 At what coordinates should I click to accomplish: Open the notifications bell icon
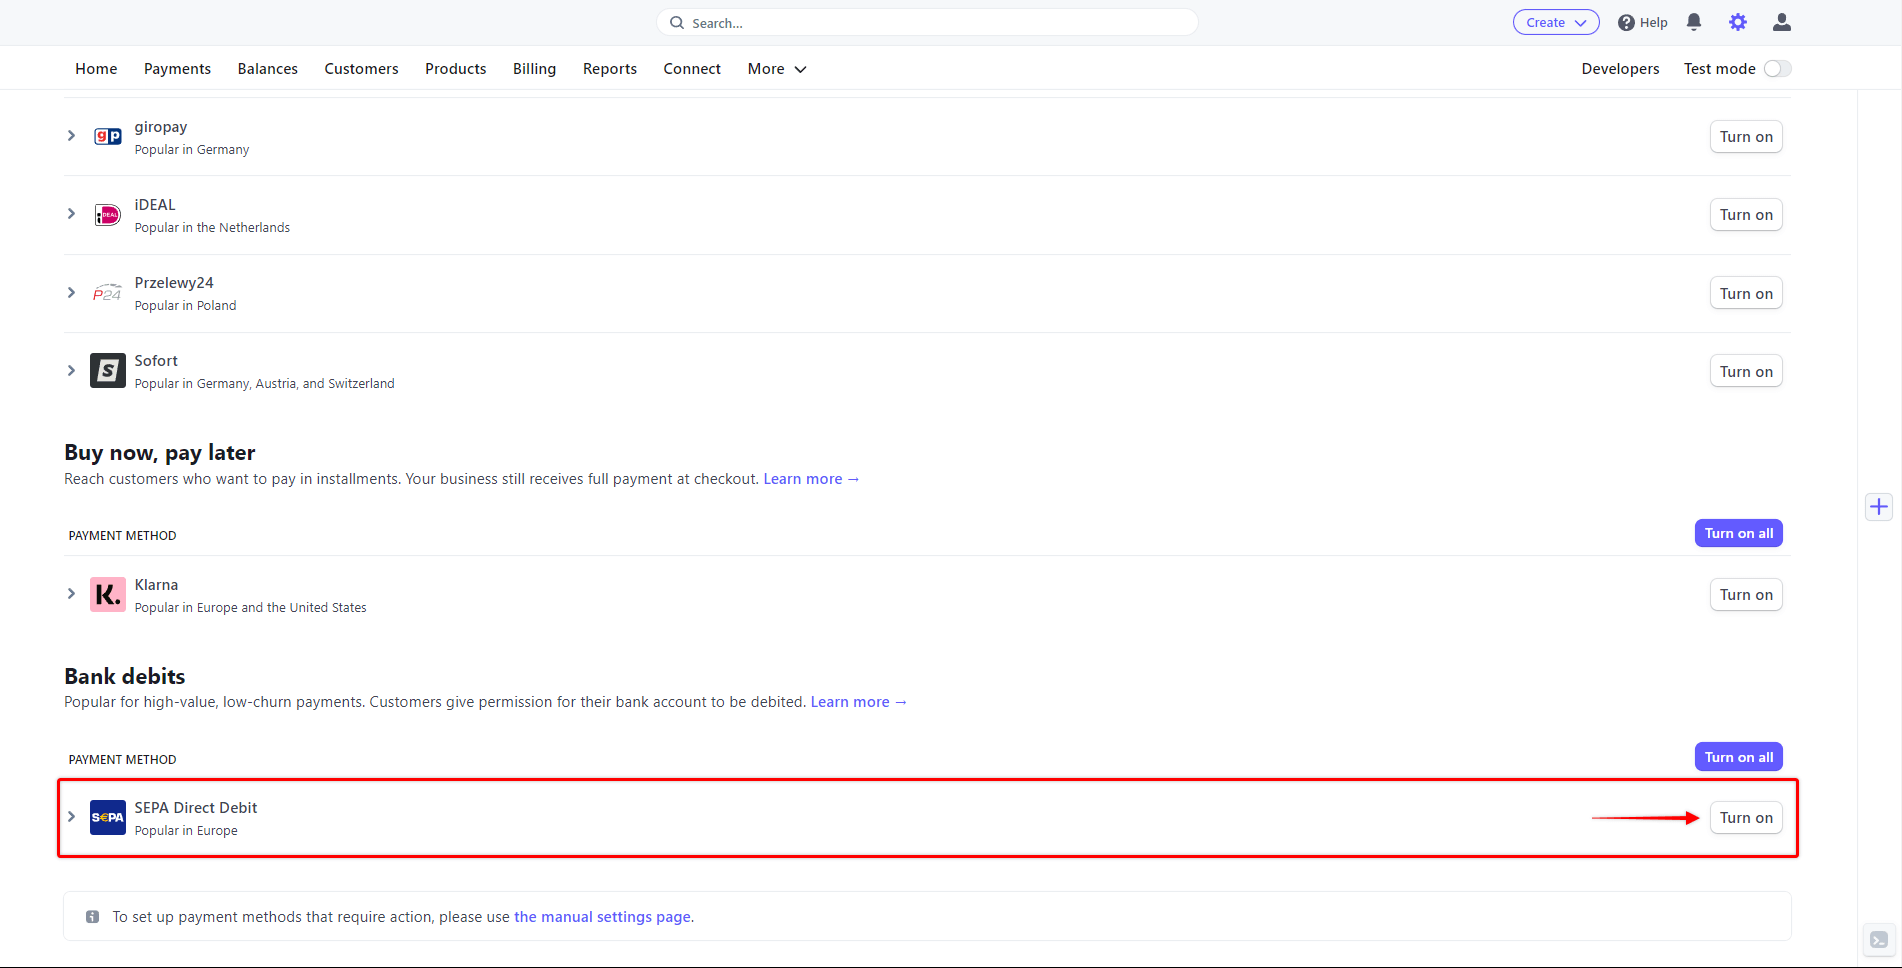(x=1693, y=22)
